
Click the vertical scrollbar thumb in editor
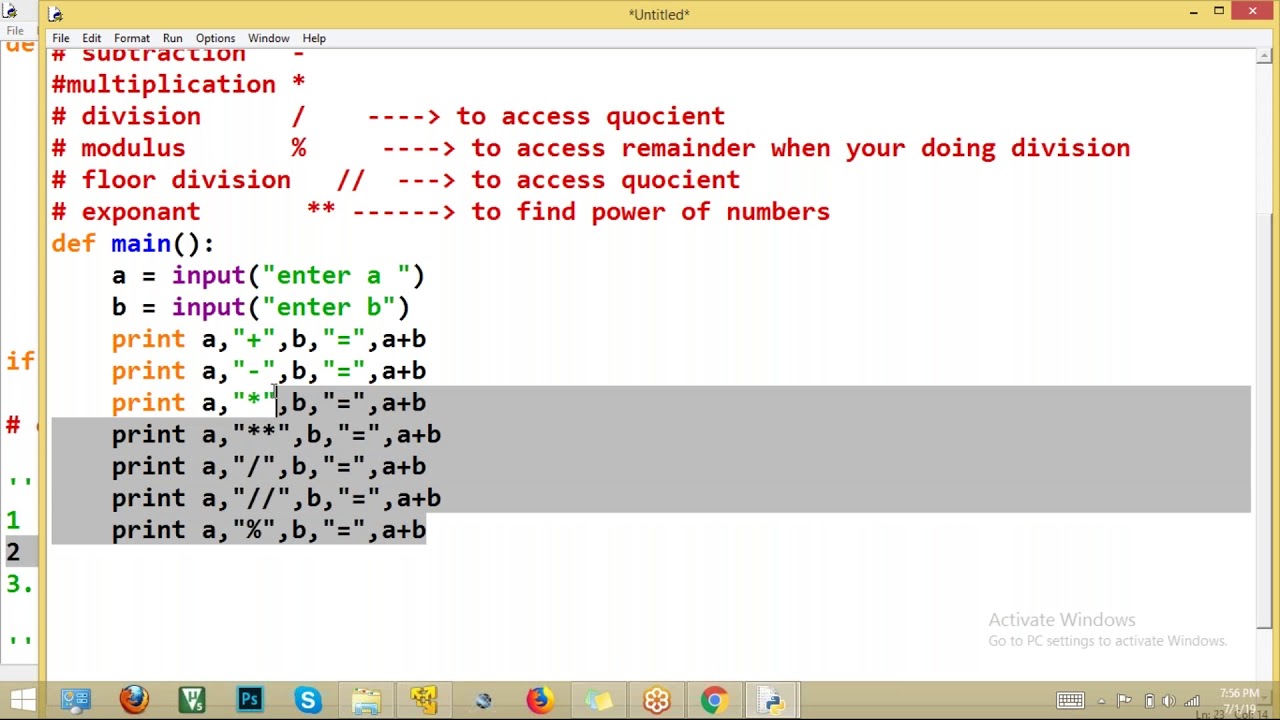[1264, 420]
